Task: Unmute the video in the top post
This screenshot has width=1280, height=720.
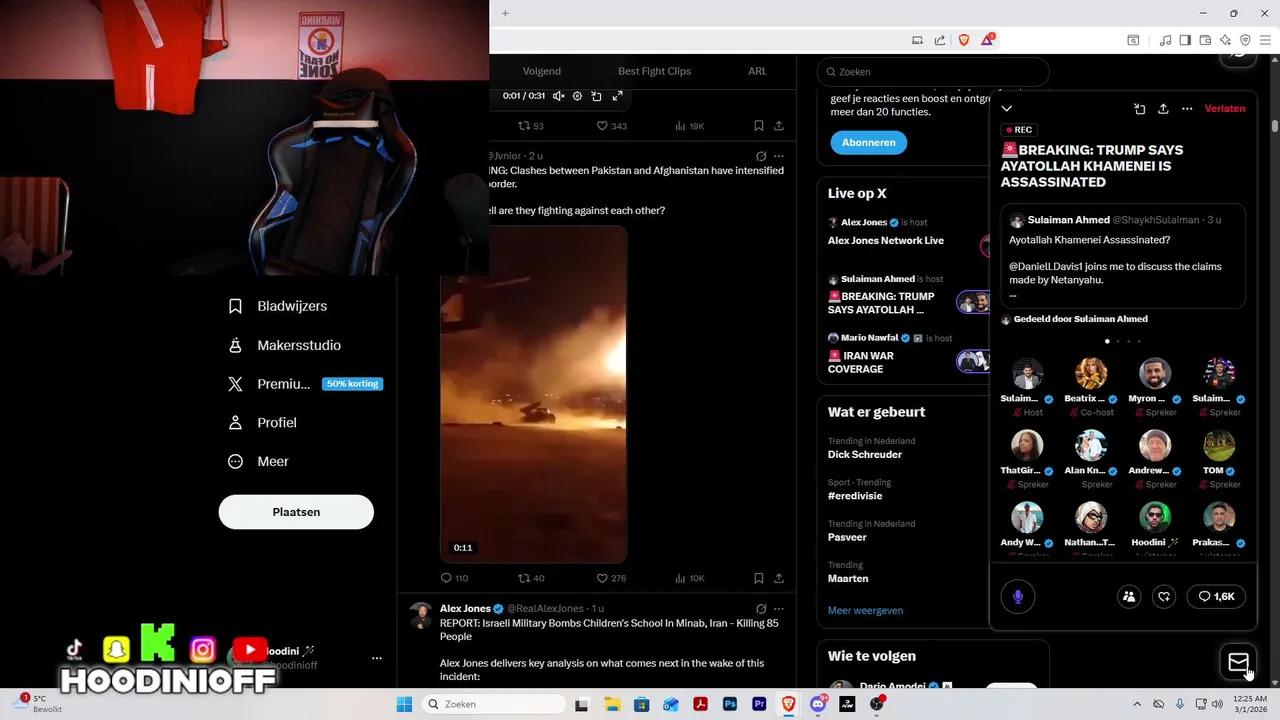Action: (559, 96)
